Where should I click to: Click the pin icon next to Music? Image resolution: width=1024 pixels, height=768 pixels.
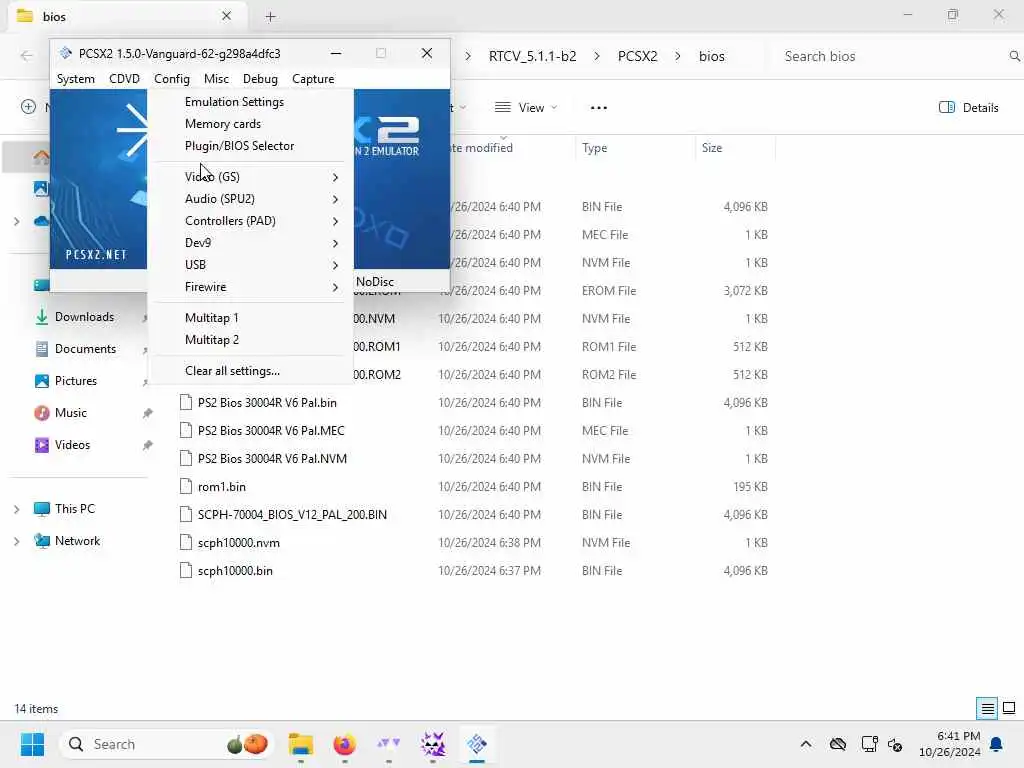tap(148, 413)
